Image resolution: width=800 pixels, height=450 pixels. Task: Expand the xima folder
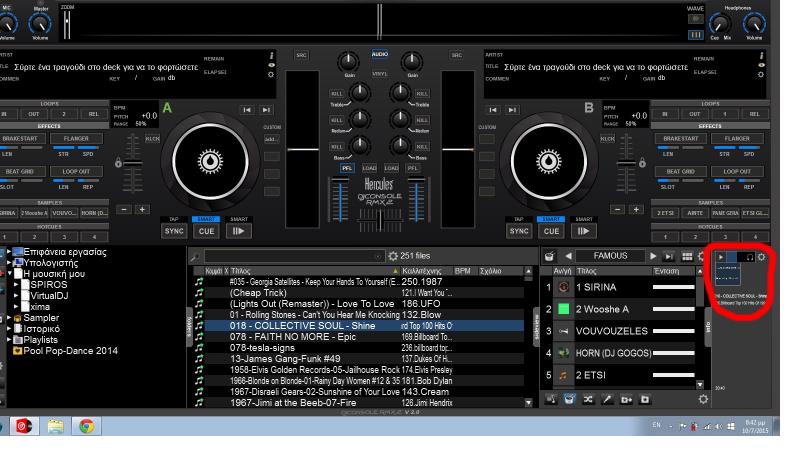point(16,307)
